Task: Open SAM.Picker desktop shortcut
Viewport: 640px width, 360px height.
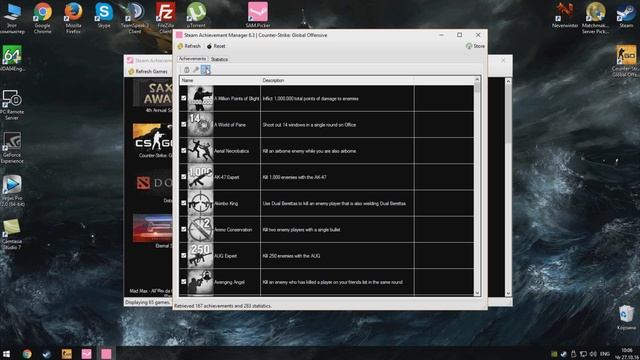Action: [258, 15]
